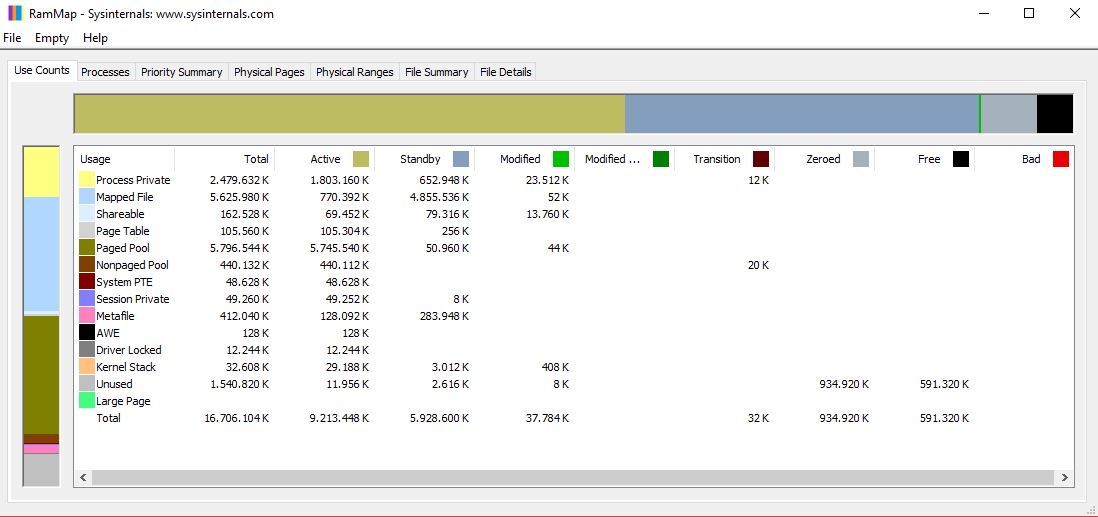Select the File Details tab
The width and height of the screenshot is (1098, 517).
pos(506,72)
